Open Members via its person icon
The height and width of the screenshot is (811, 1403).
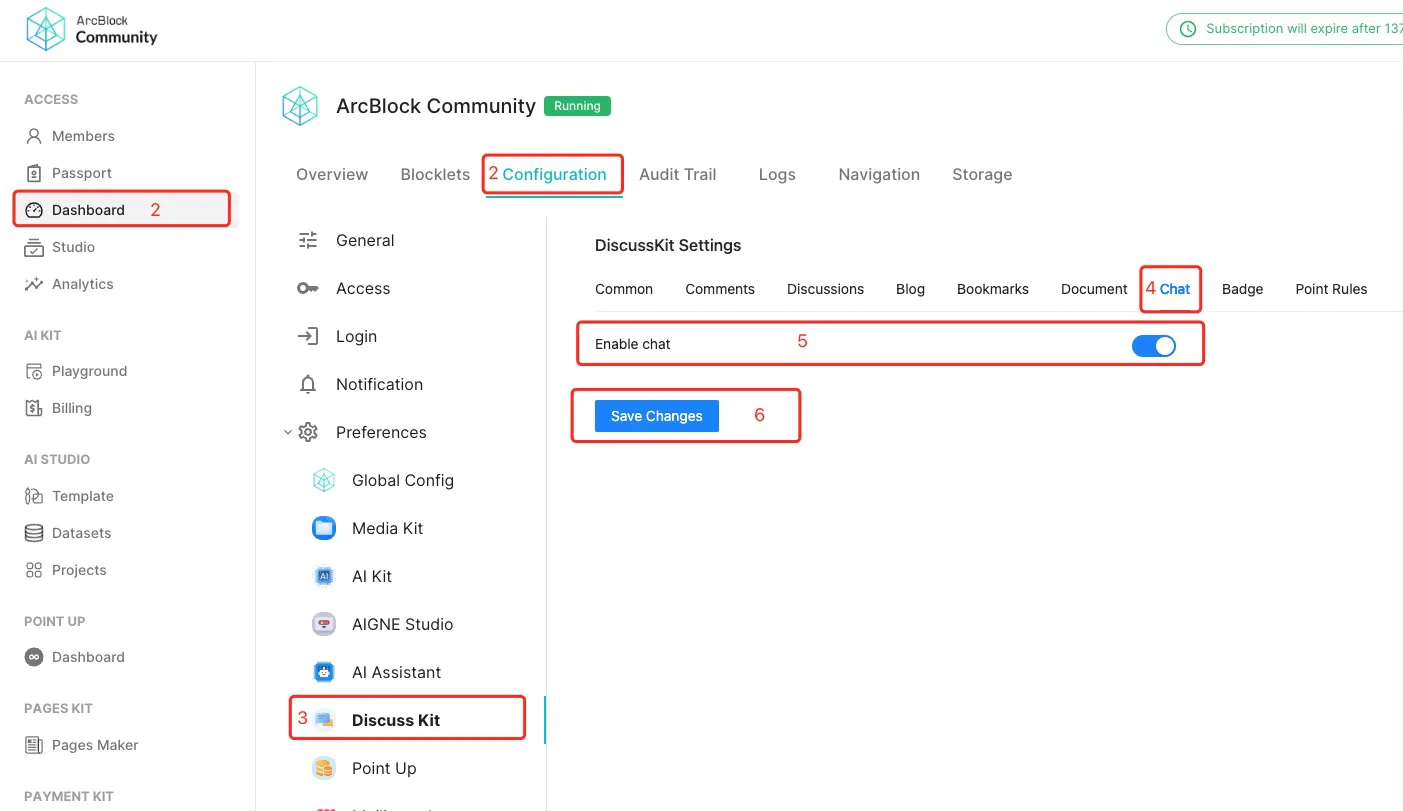(34, 136)
